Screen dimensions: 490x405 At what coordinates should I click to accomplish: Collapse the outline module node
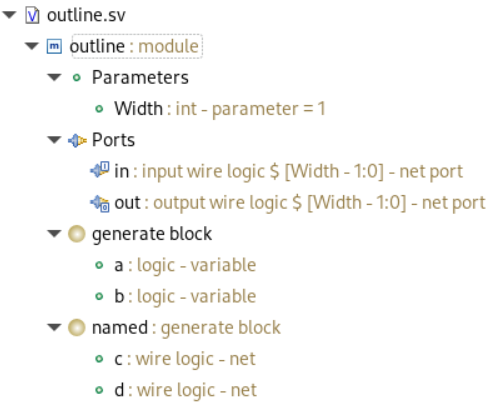pyautogui.click(x=32, y=46)
